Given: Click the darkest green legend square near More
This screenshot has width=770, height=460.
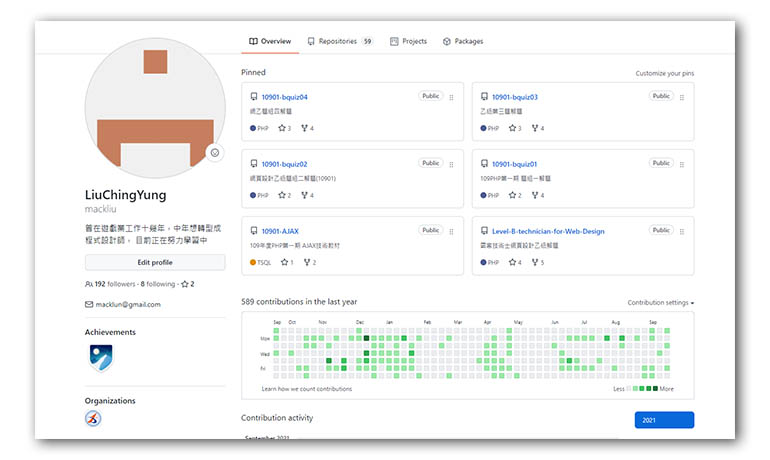Looking at the screenshot, I should [x=655, y=388].
